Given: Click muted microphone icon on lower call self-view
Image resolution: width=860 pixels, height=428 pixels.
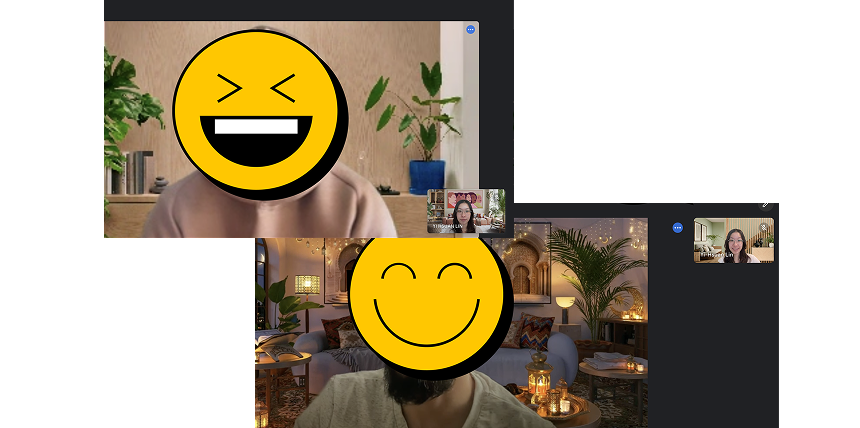Looking at the screenshot, I should pyautogui.click(x=763, y=227).
